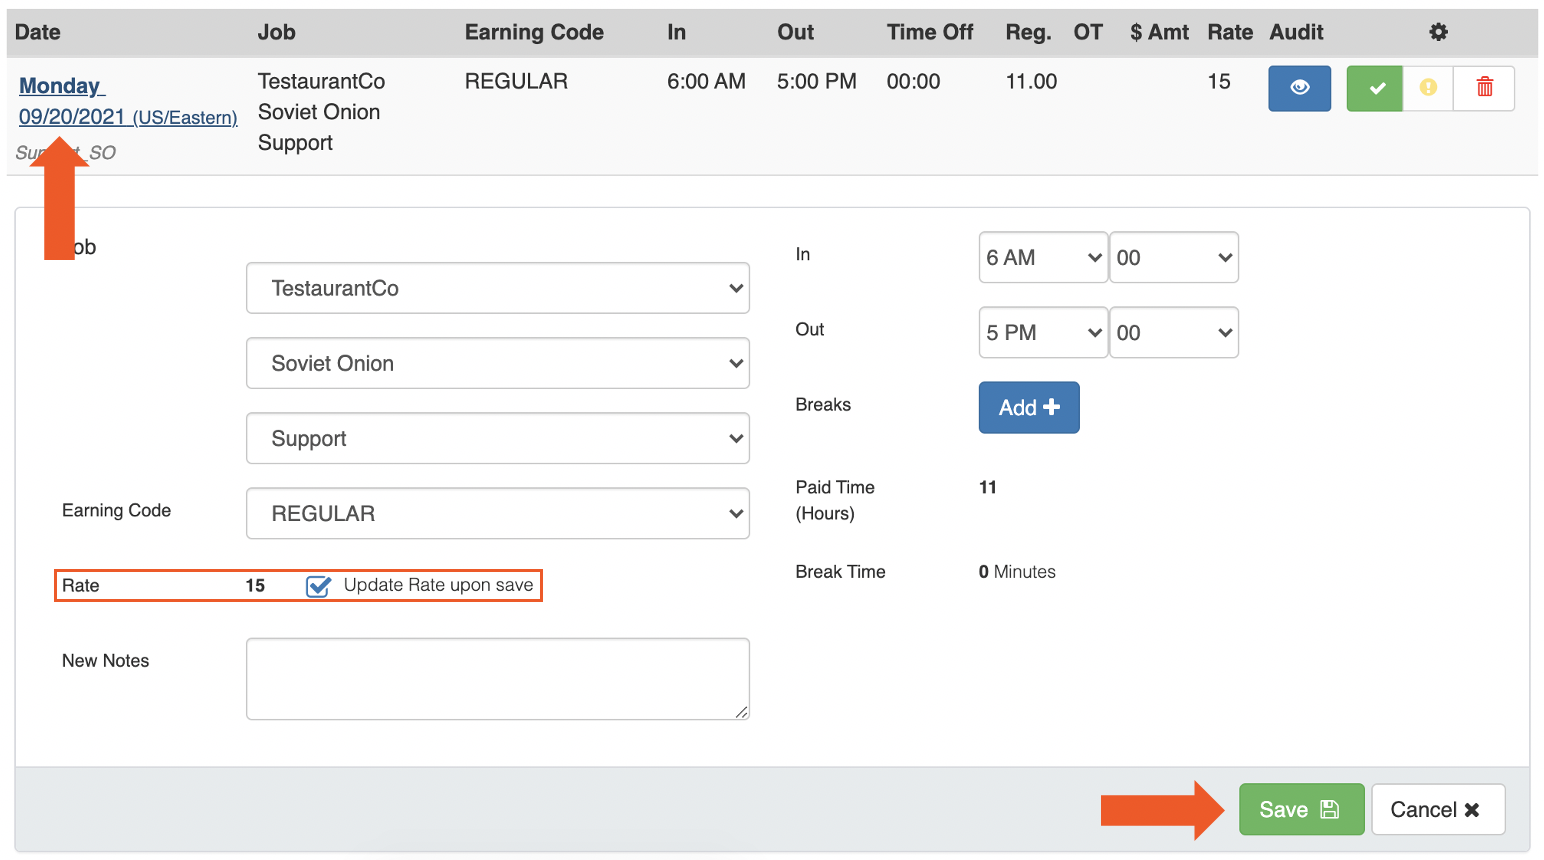
Task: Toggle the Update Rate upon save checkbox
Action: (x=317, y=587)
